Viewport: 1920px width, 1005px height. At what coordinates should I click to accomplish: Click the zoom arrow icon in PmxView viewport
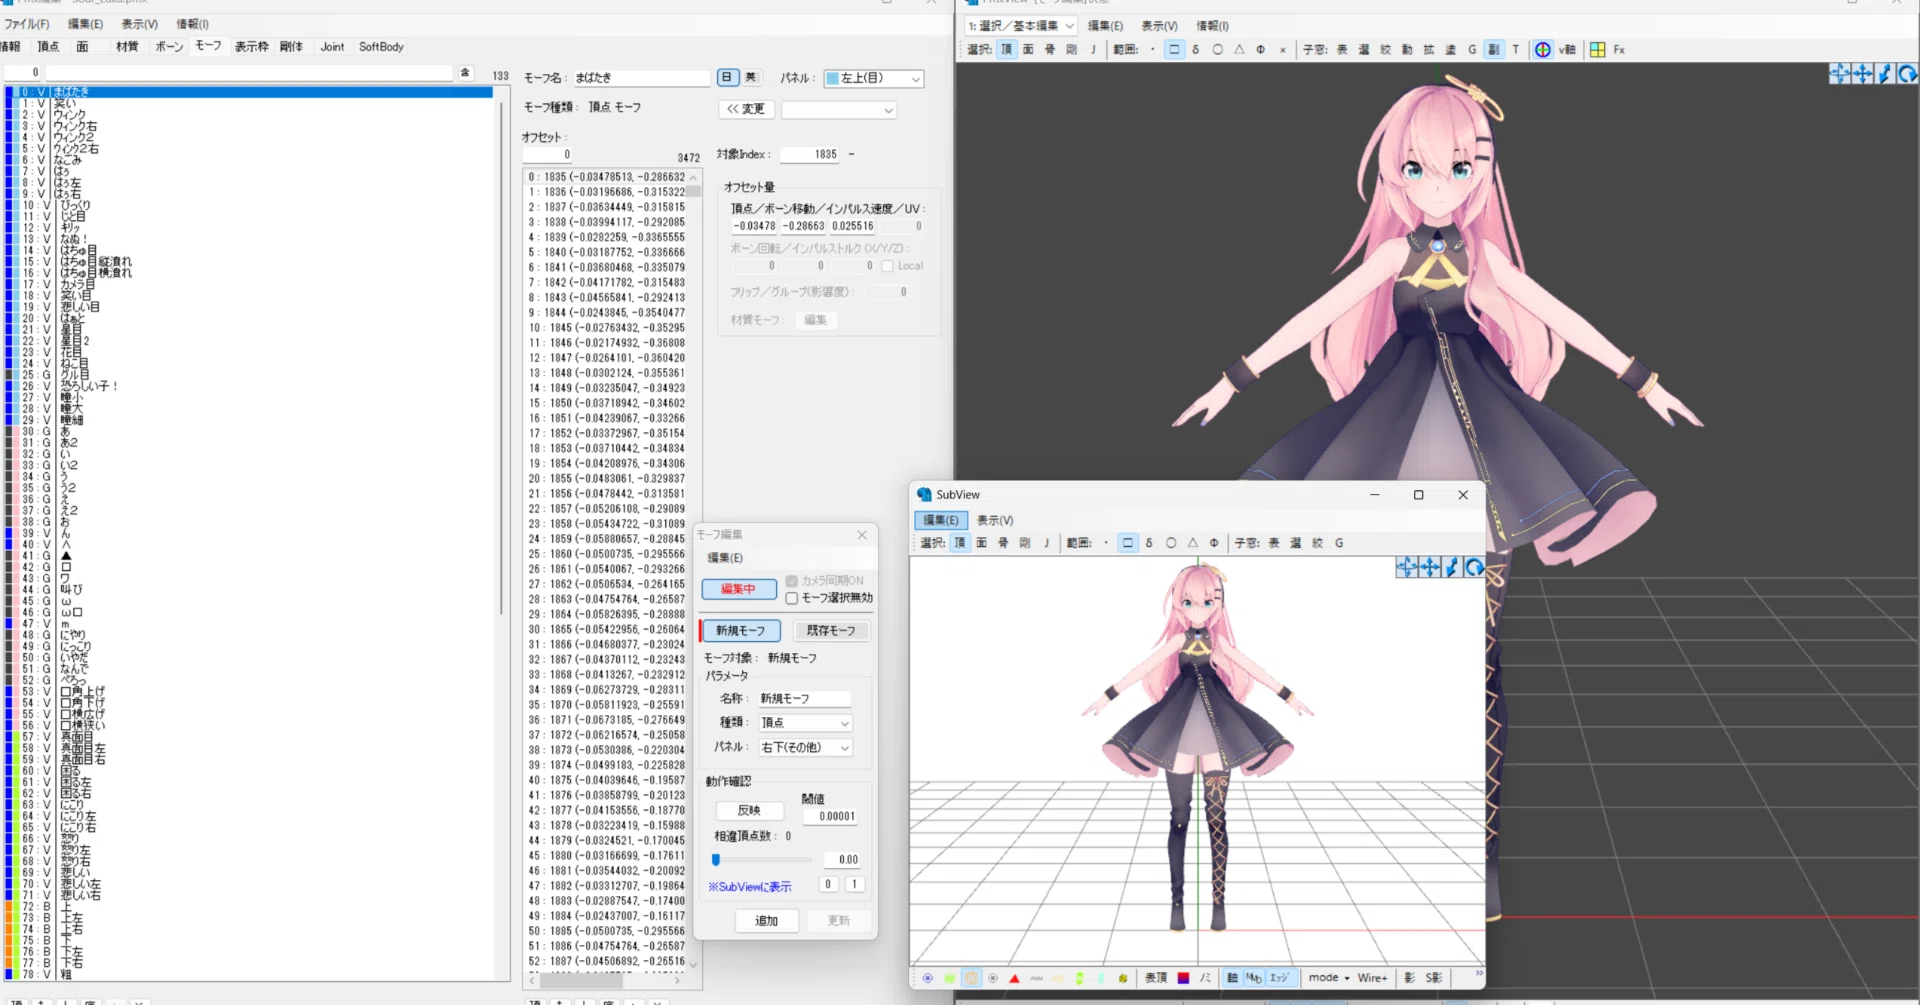[1885, 73]
